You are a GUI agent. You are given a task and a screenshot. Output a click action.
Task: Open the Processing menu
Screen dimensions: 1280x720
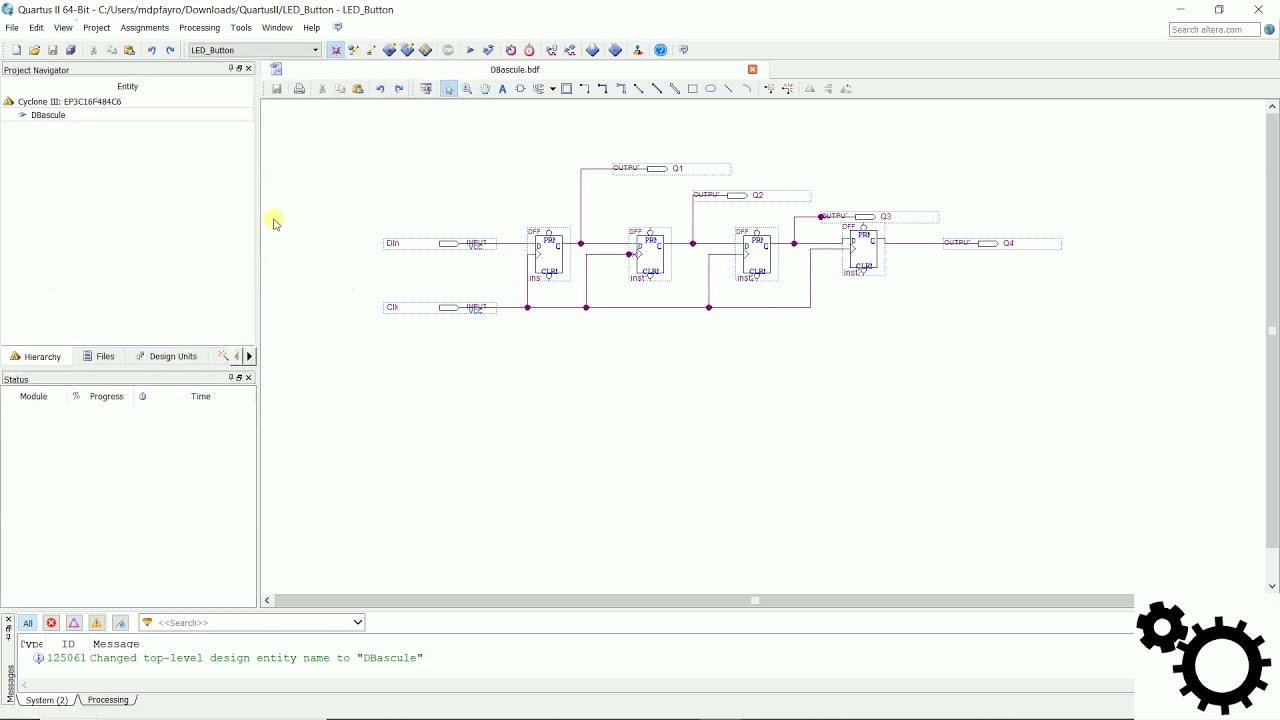click(x=199, y=28)
